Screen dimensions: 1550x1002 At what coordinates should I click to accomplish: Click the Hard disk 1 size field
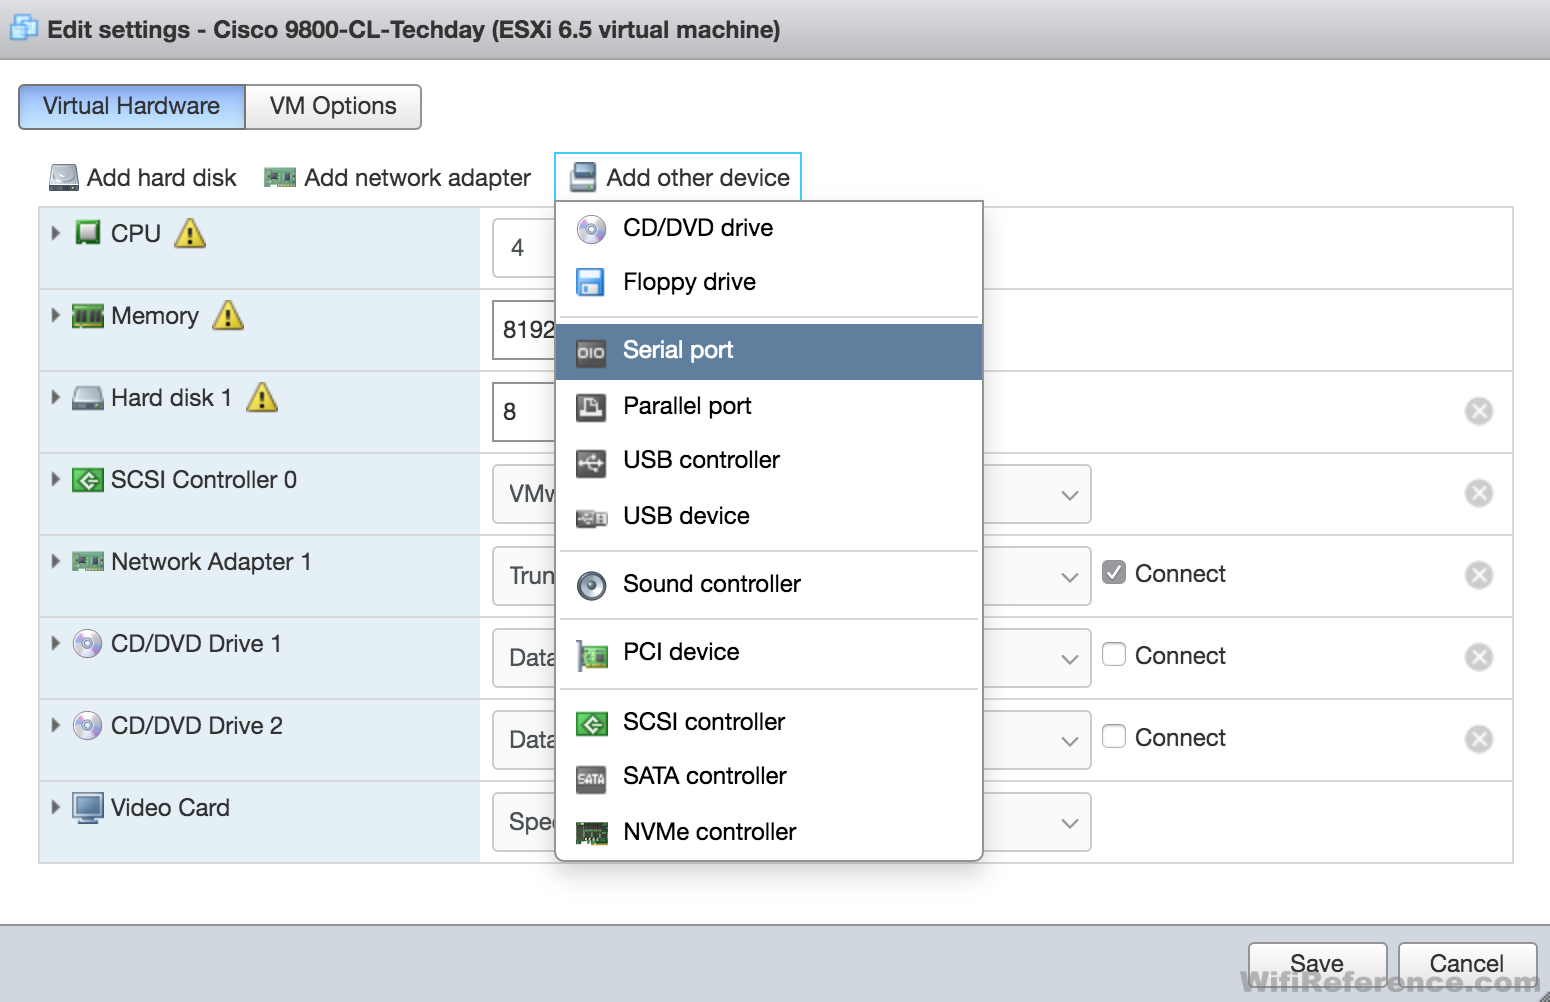point(525,412)
